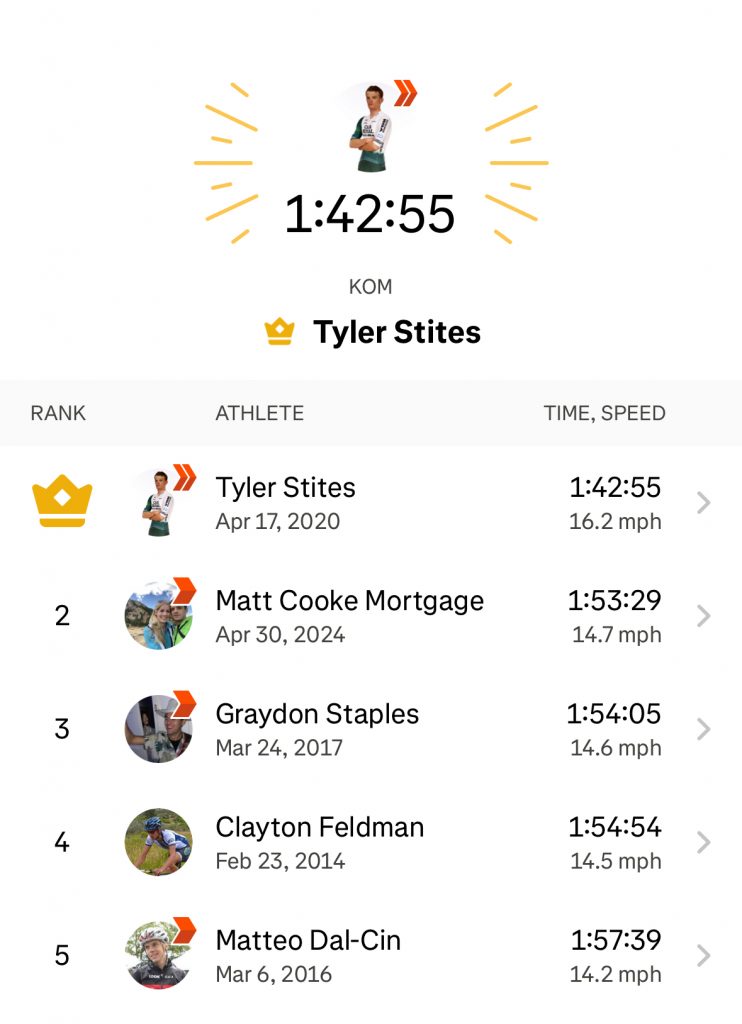The width and height of the screenshot is (742, 1024).
Task: Tap the TIME, SPEED column header
Action: (x=604, y=413)
